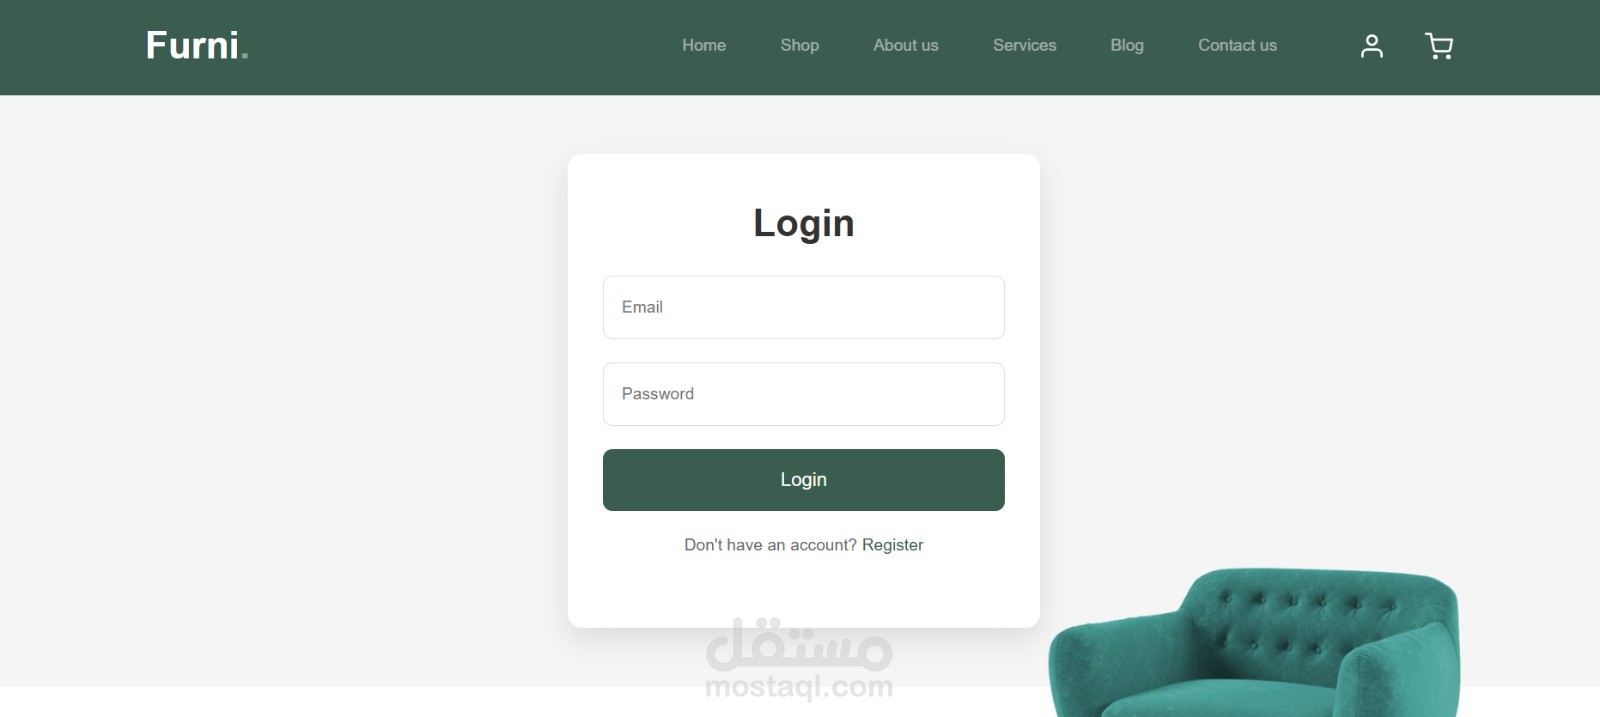Screen dimensions: 1600x717
Task: Open the Shop menu item
Action: 800,45
